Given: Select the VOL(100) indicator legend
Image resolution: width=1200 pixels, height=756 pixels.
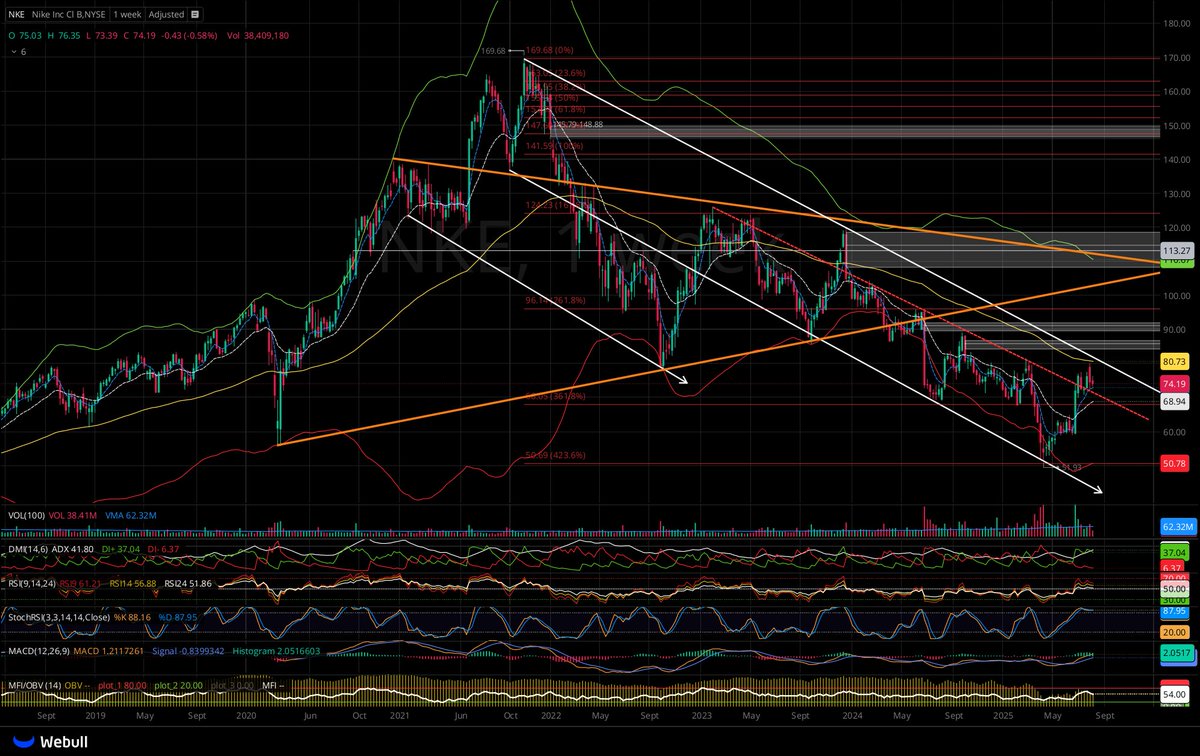Looking at the screenshot, I should click(x=25, y=515).
